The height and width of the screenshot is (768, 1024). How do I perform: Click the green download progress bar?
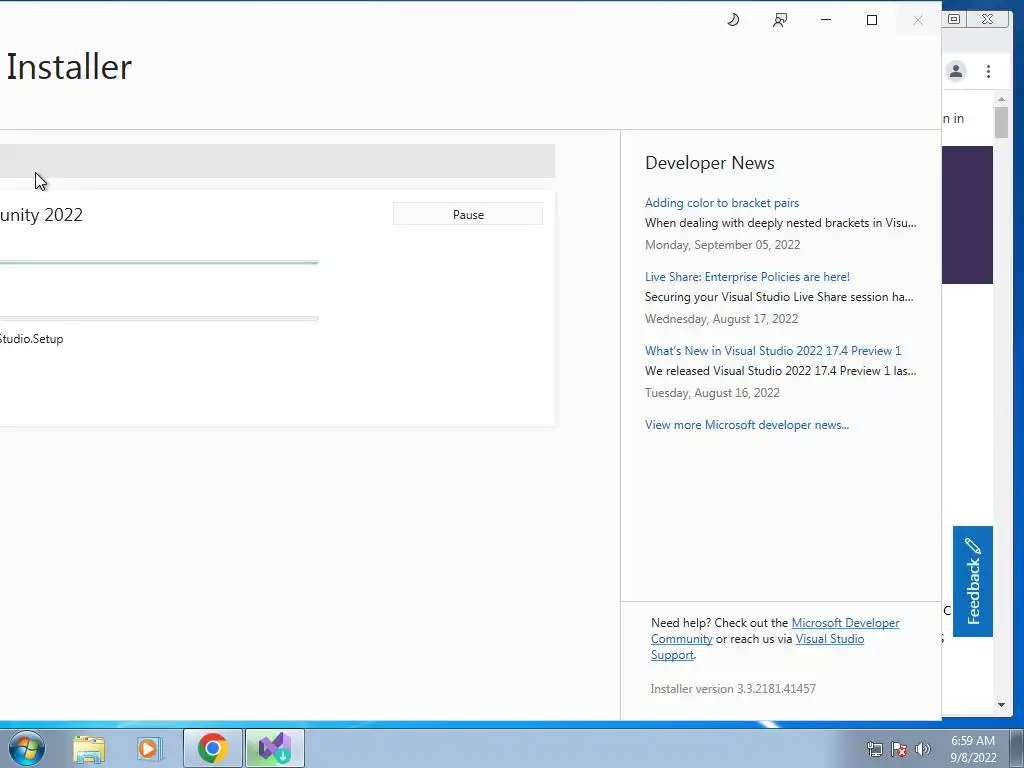[x=159, y=263]
